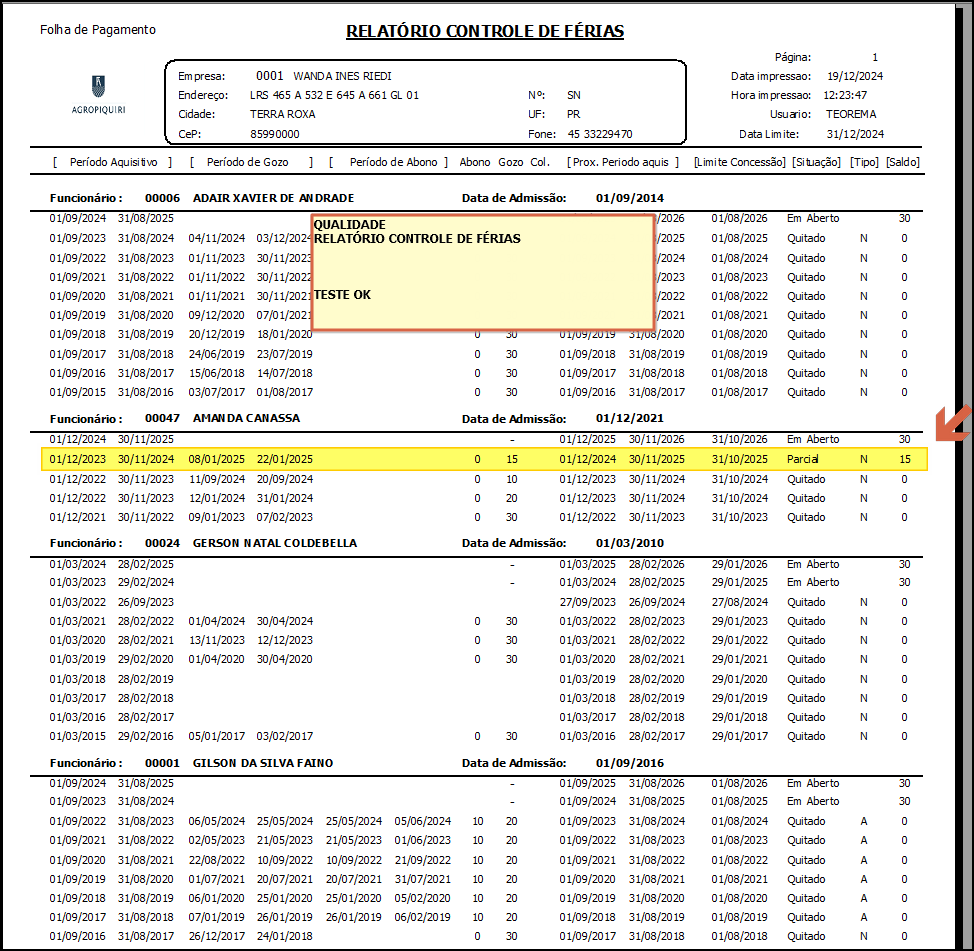Click the limit date 27/08/2024

point(740,602)
